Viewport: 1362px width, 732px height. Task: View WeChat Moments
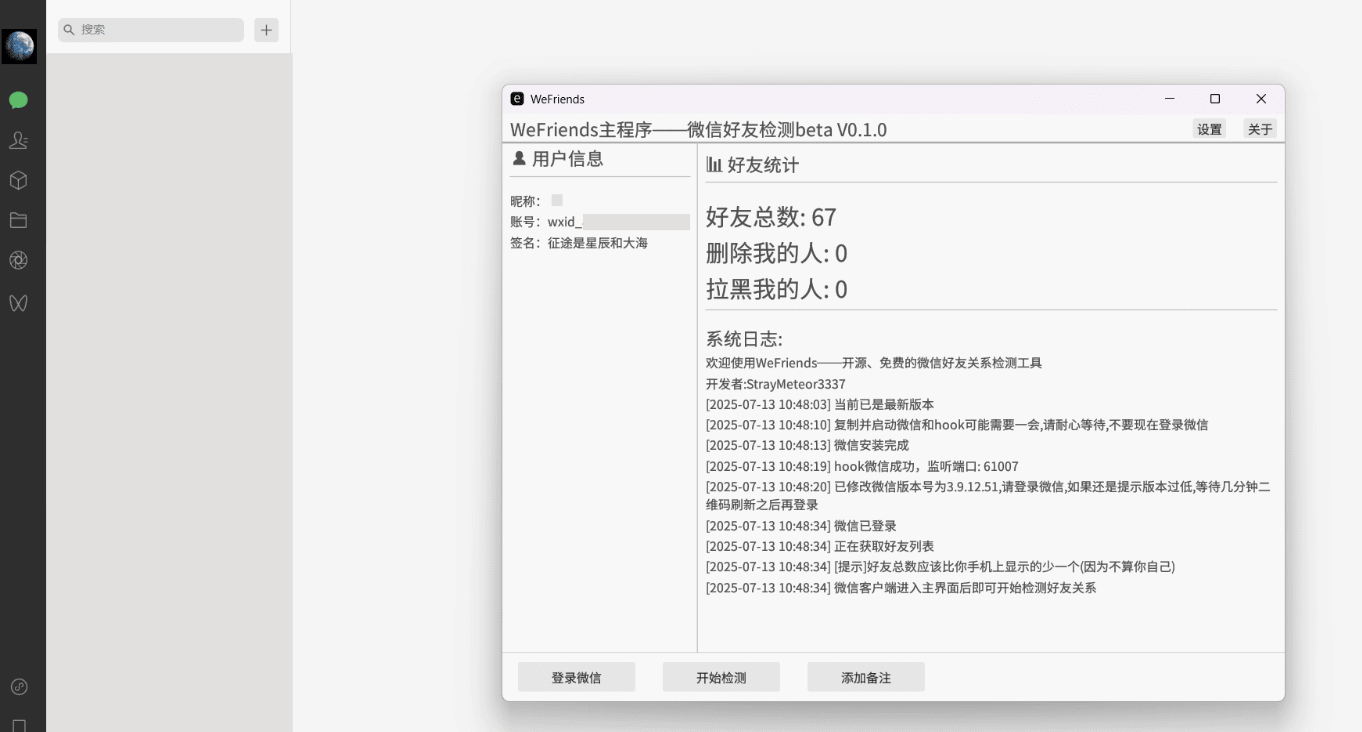[20, 260]
